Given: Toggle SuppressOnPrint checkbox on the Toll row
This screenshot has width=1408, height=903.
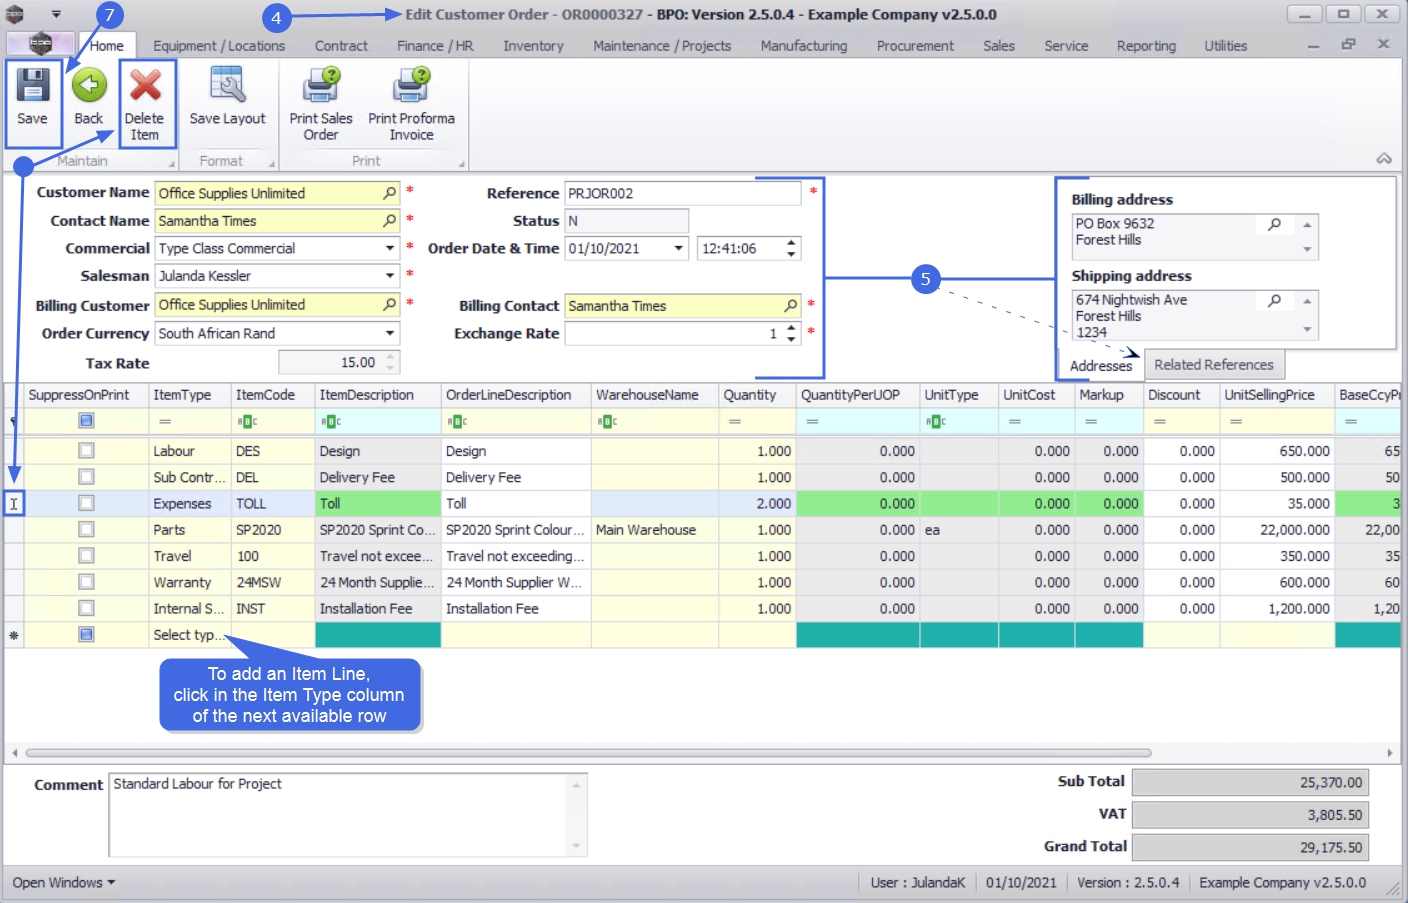Looking at the screenshot, I should (86, 504).
